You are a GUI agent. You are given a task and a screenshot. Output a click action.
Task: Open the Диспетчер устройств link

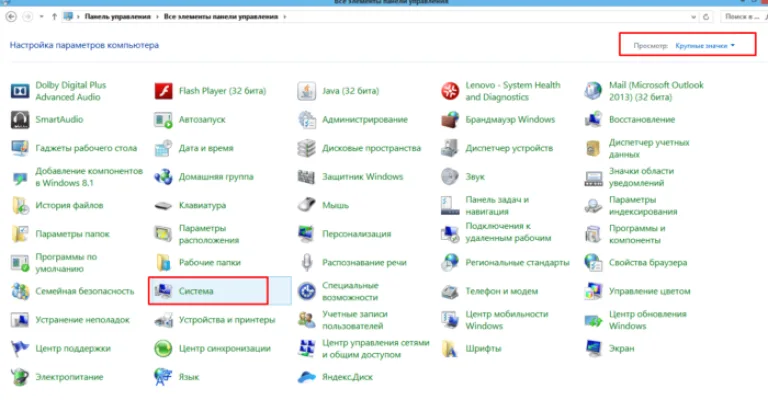[509, 148]
